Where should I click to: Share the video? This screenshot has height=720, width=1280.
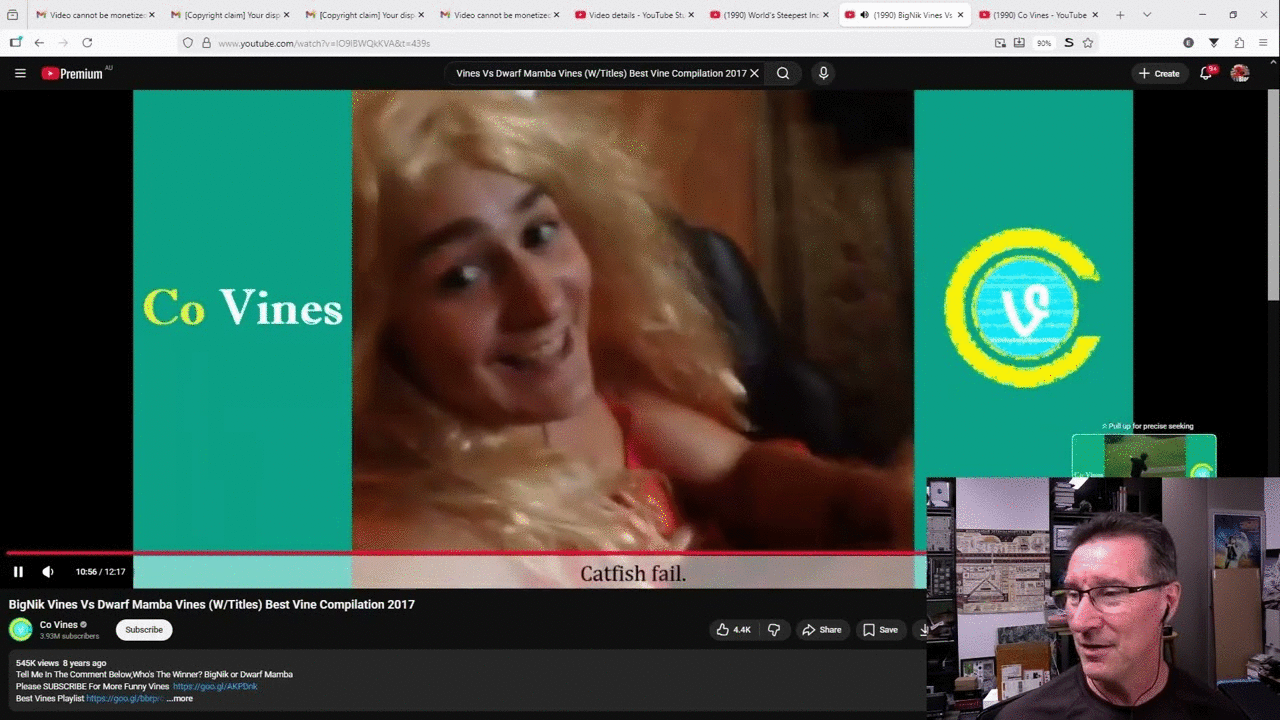coord(822,630)
